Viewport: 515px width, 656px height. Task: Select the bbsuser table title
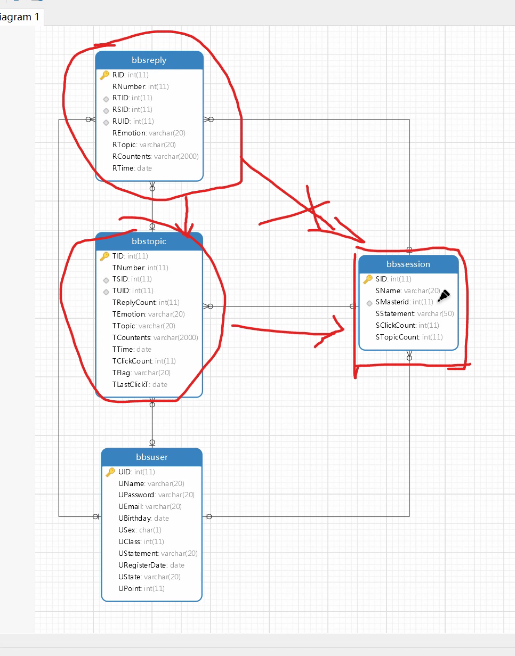(152, 457)
